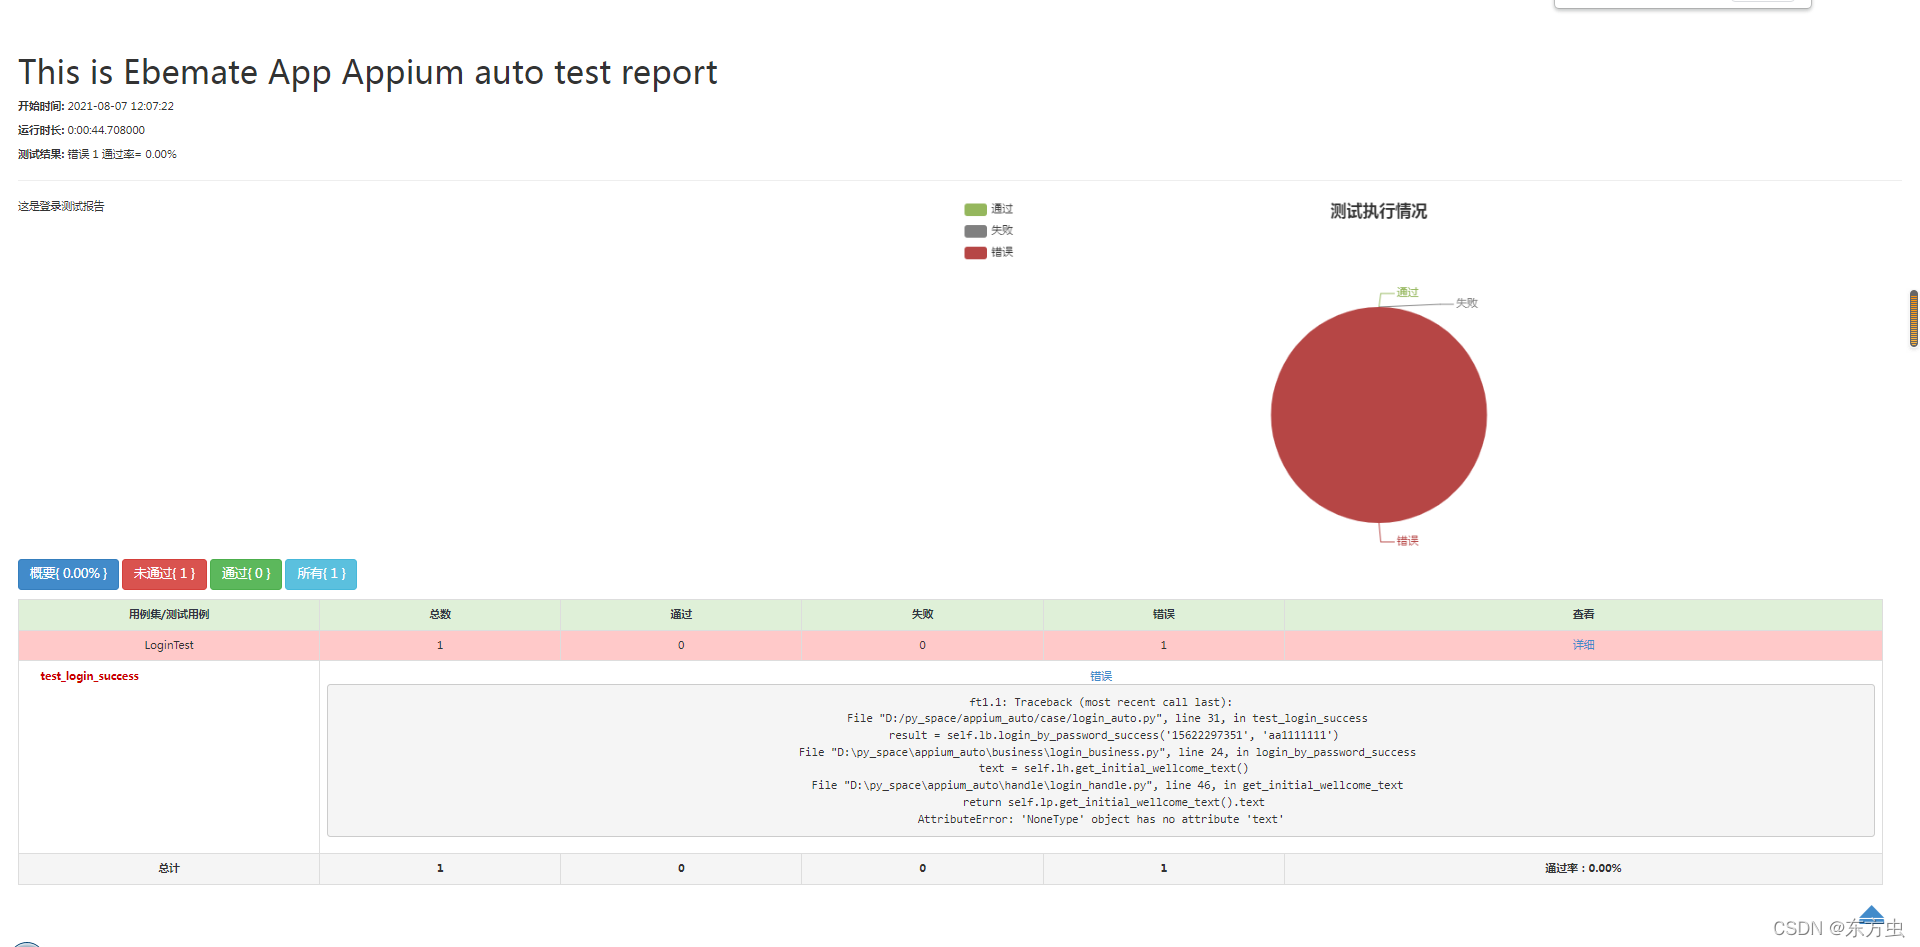Viewport: 1920px width, 947px height.
Task: Click the 查看 column header
Action: point(1583,614)
